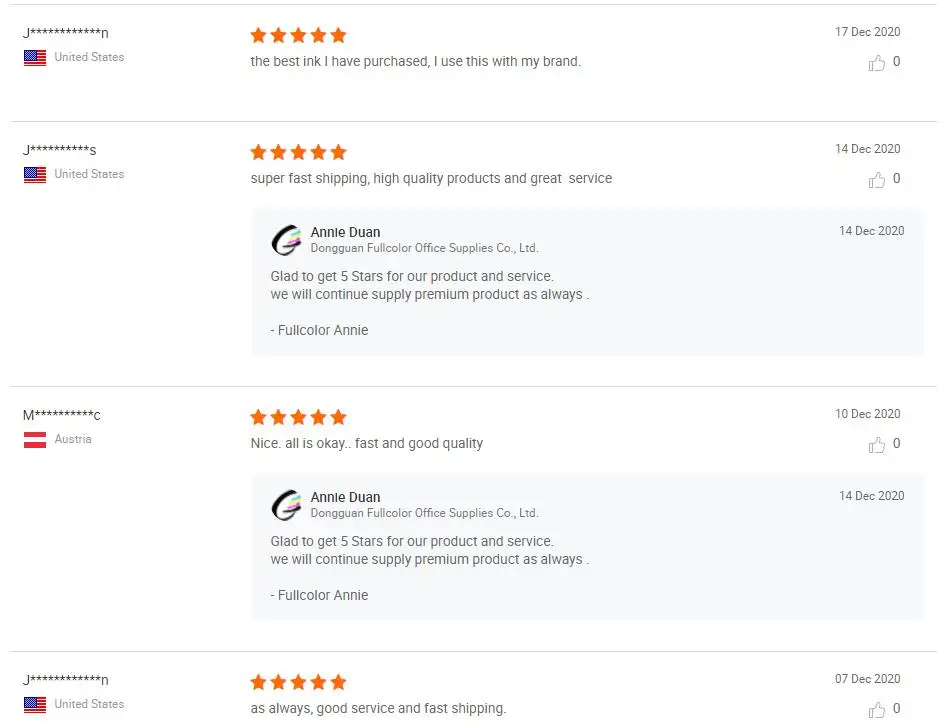Click the five-star rating on "best ink" review
The width and height of the screenshot is (941, 728).
point(298,35)
